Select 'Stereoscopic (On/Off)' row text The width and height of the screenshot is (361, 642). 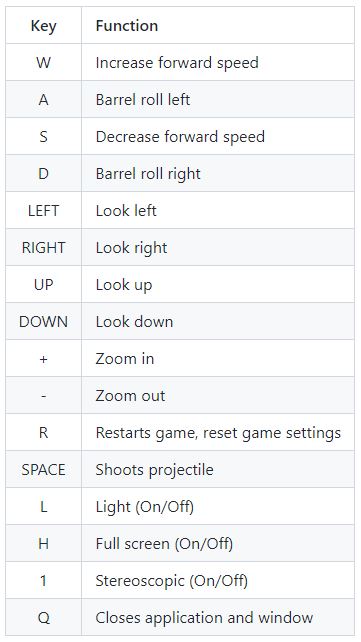pyautogui.click(x=171, y=581)
